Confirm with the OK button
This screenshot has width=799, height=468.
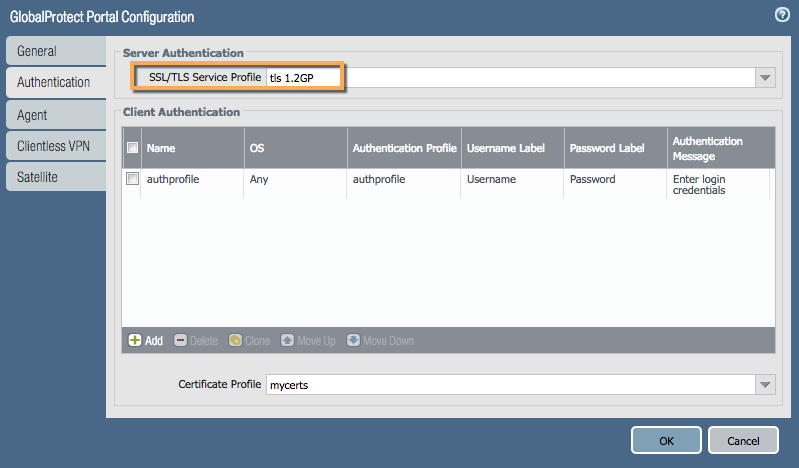[666, 440]
